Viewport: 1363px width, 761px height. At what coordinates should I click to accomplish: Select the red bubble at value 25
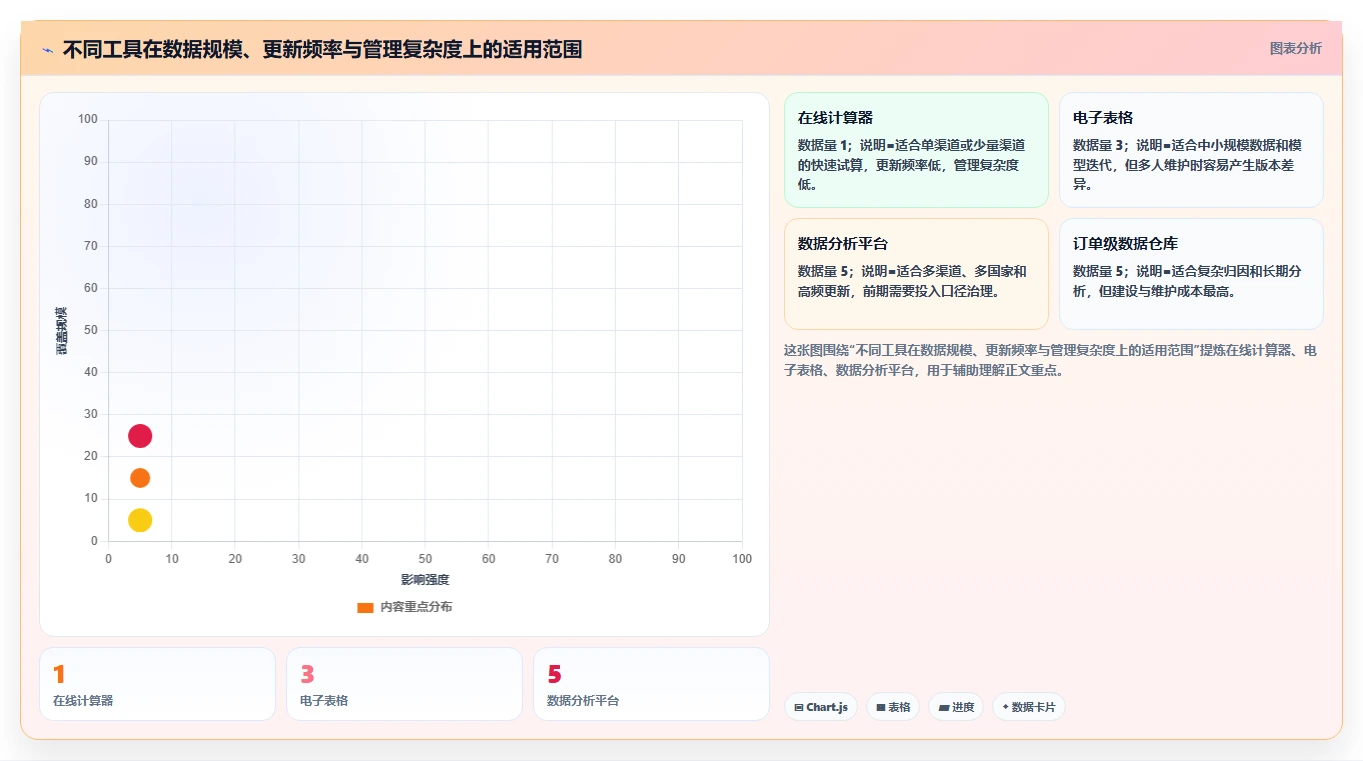pyautogui.click(x=140, y=436)
